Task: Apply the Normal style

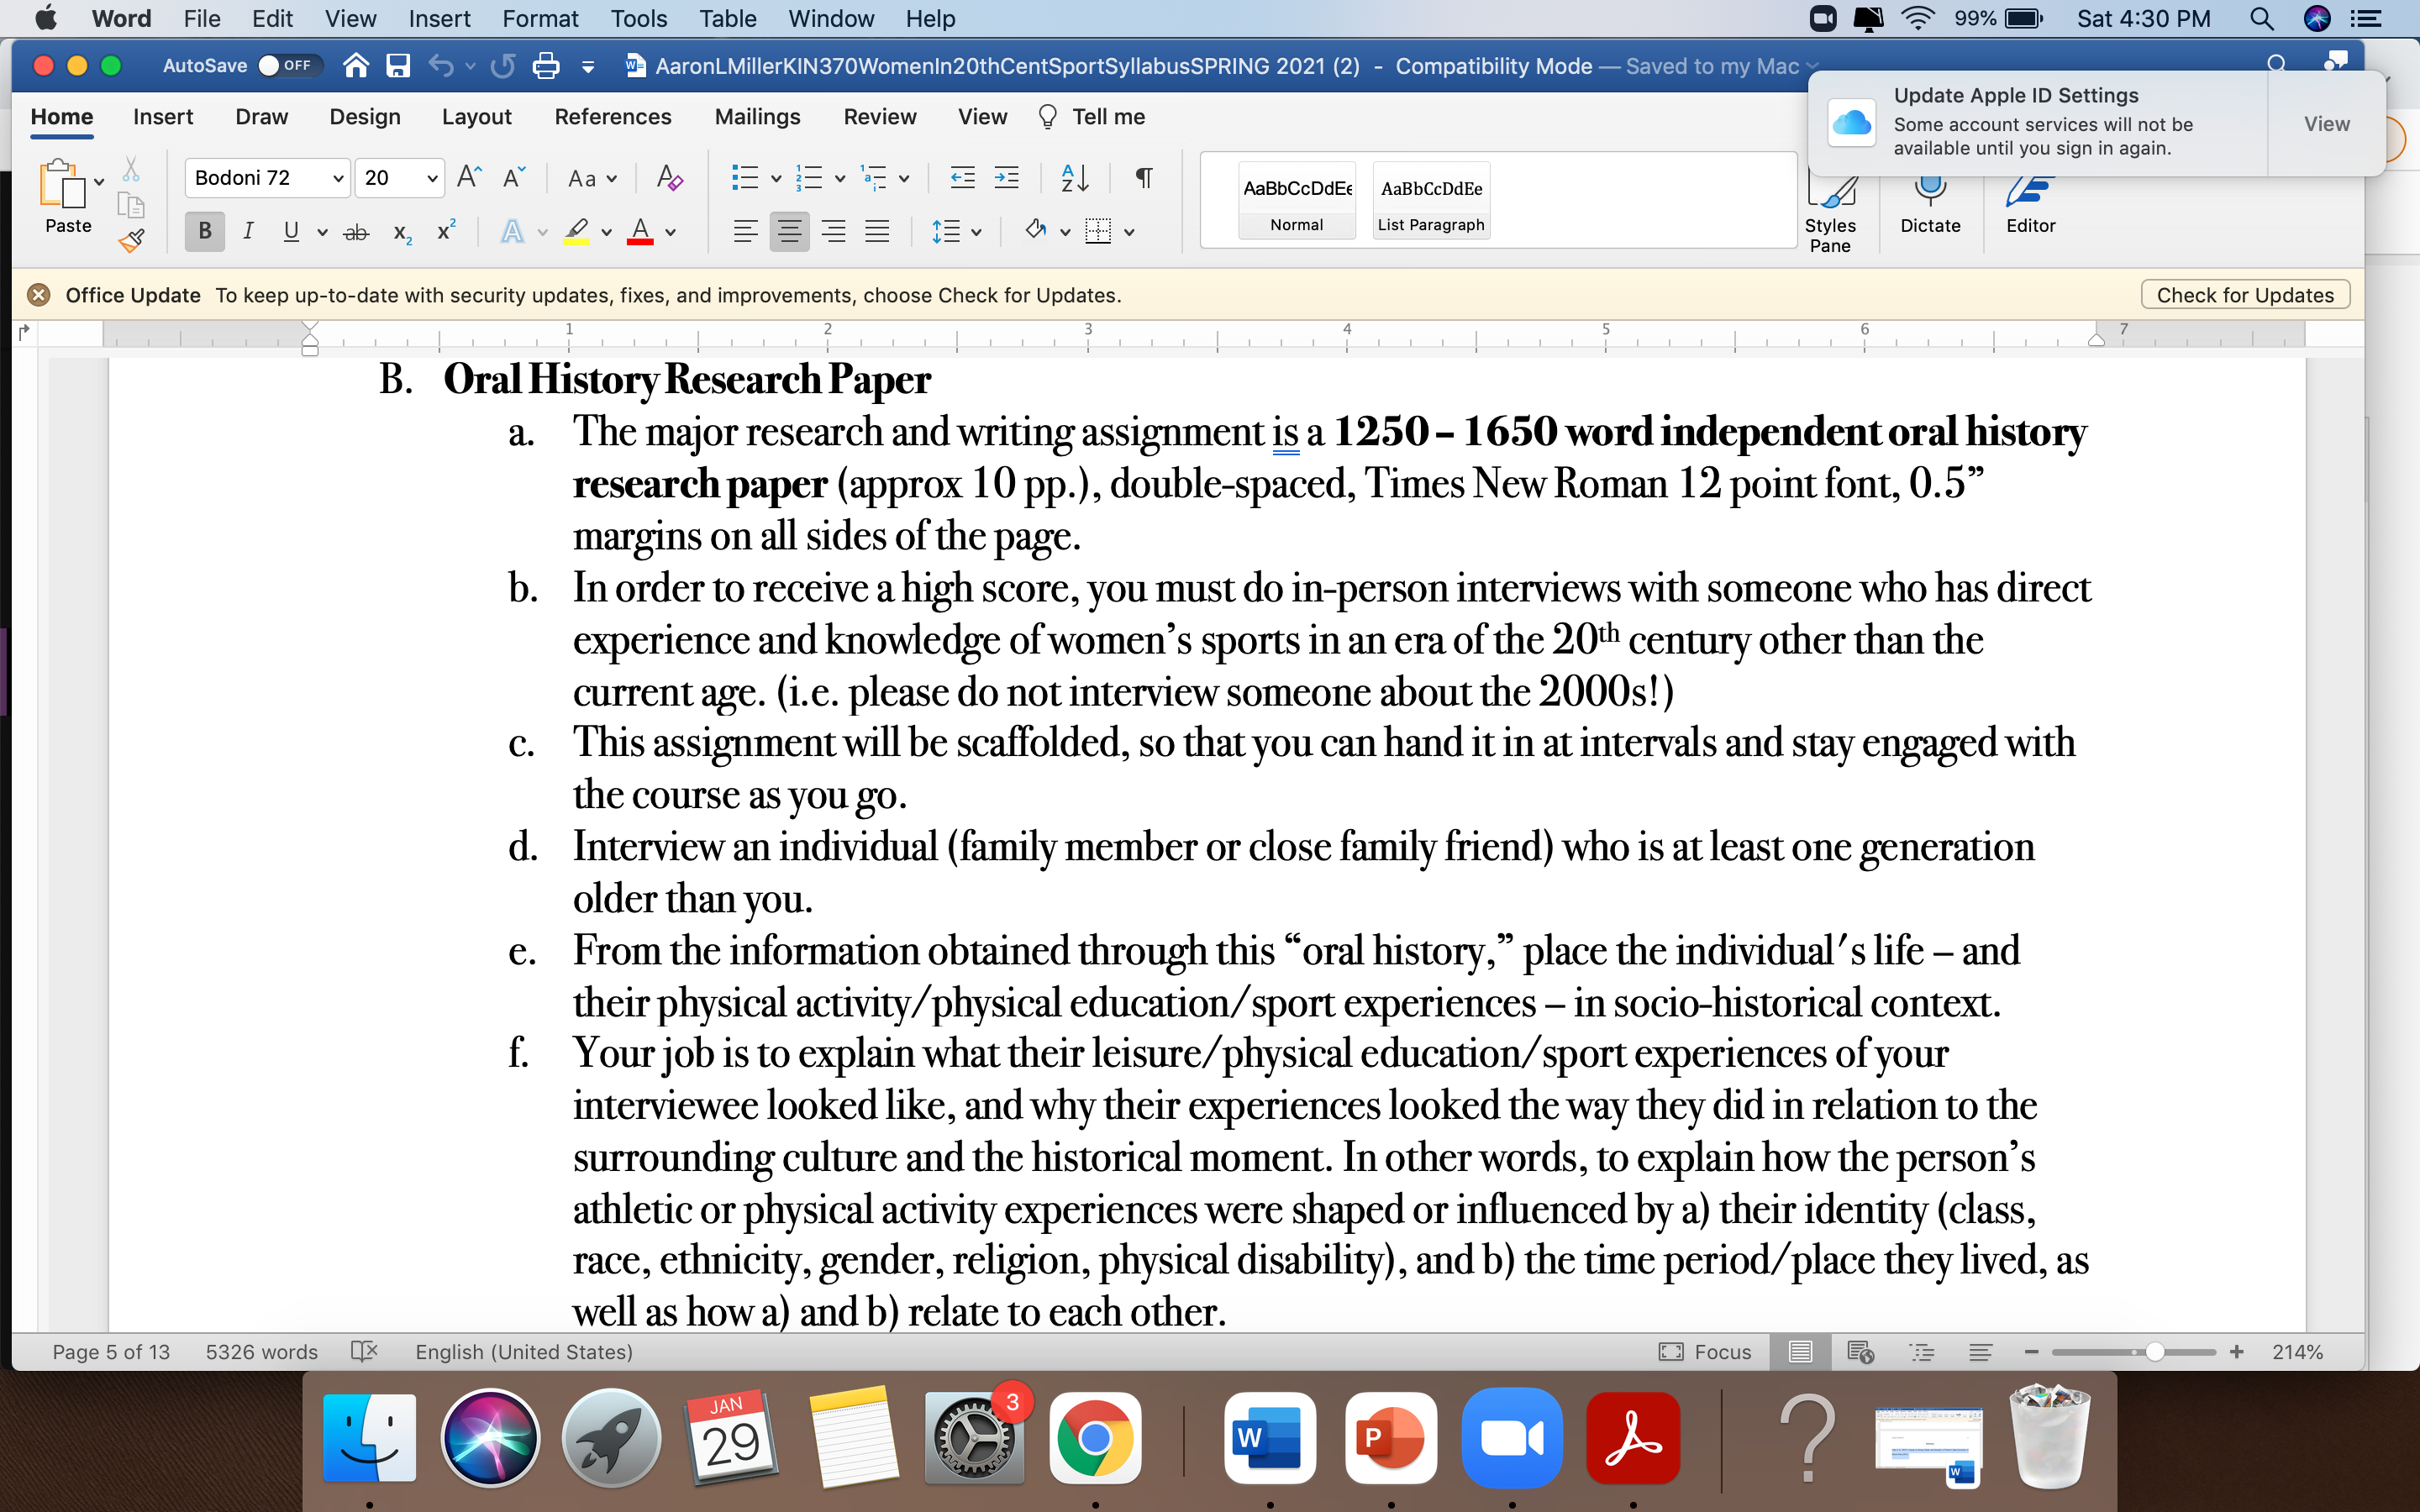Action: [1297, 200]
